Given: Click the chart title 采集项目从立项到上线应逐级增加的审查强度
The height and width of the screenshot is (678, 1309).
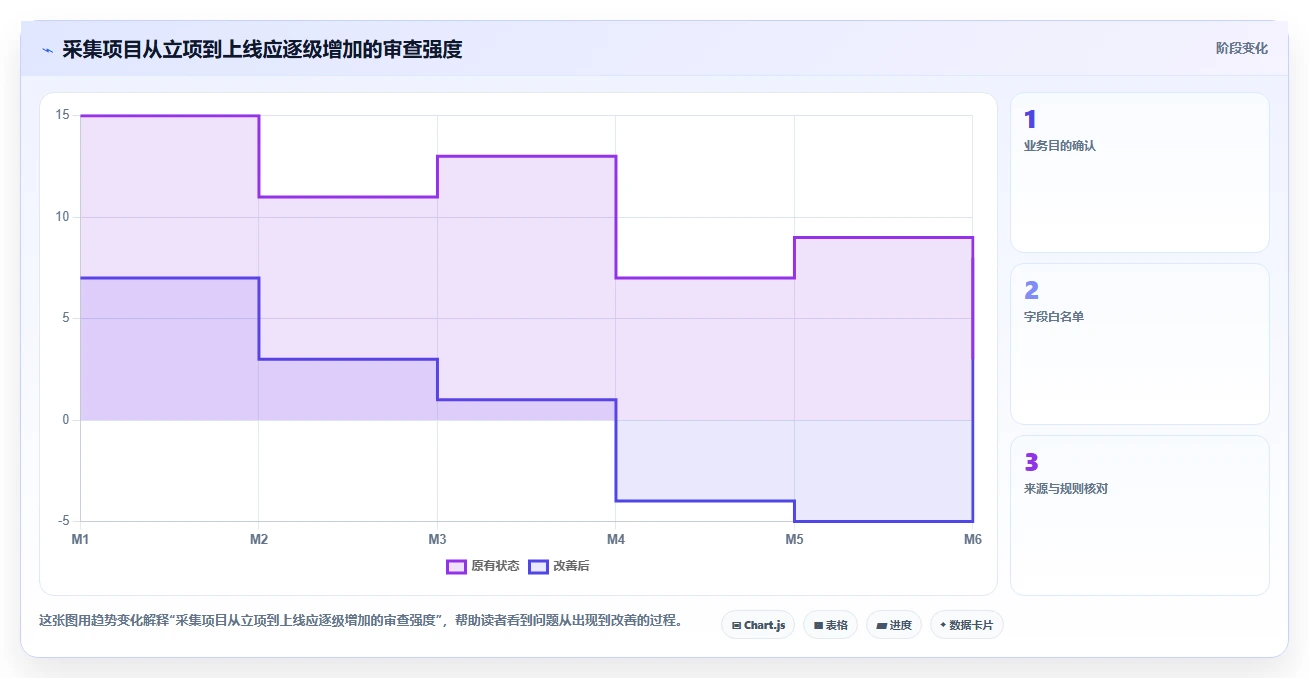Looking at the screenshot, I should (x=262, y=49).
